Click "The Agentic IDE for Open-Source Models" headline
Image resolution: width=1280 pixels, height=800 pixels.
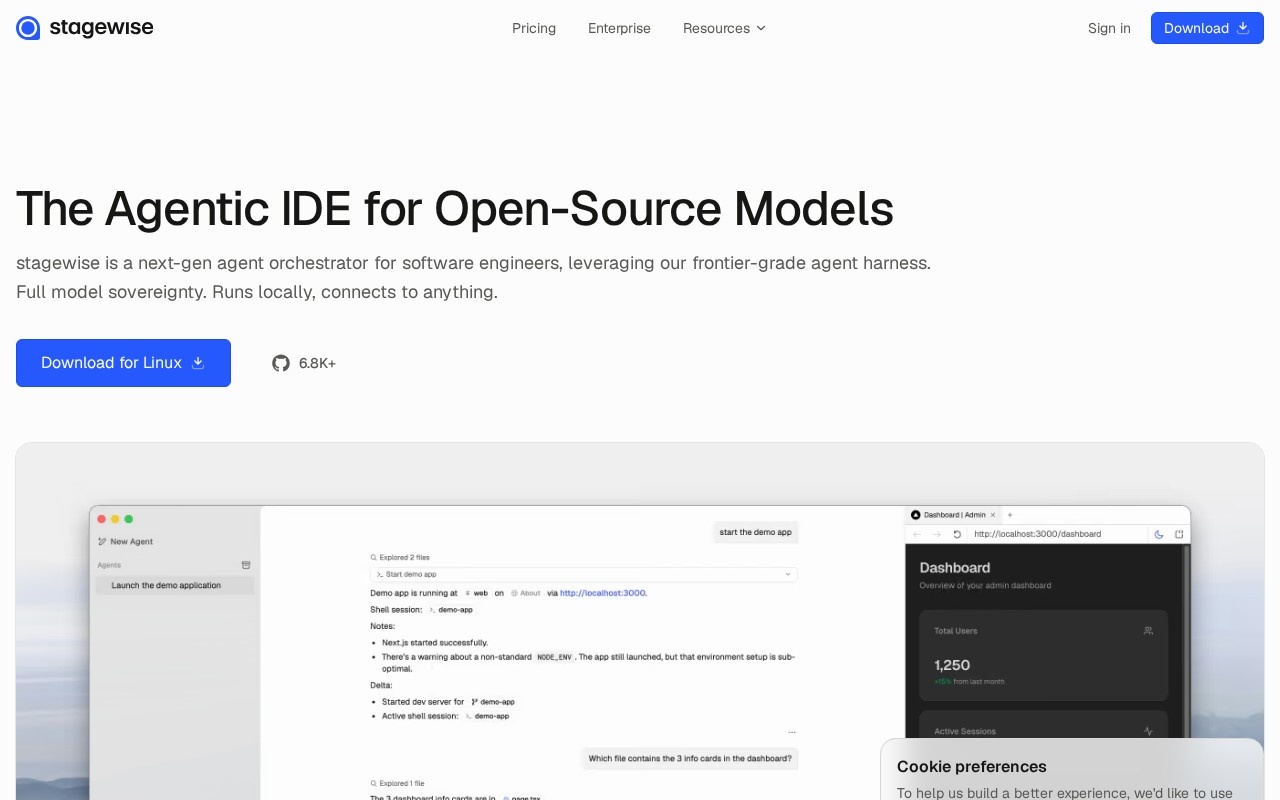[455, 208]
